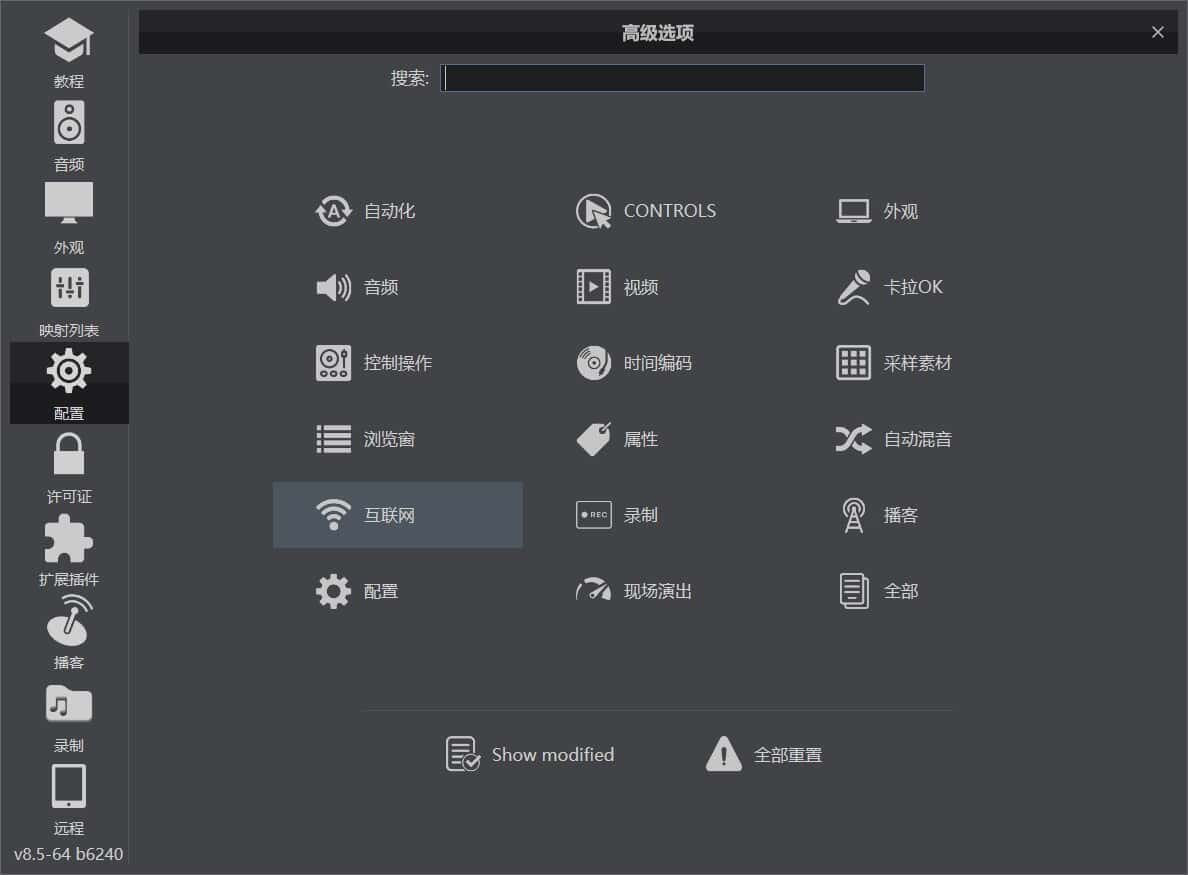
Task: Click the 现场演出 gauge icon
Action: 593,591
